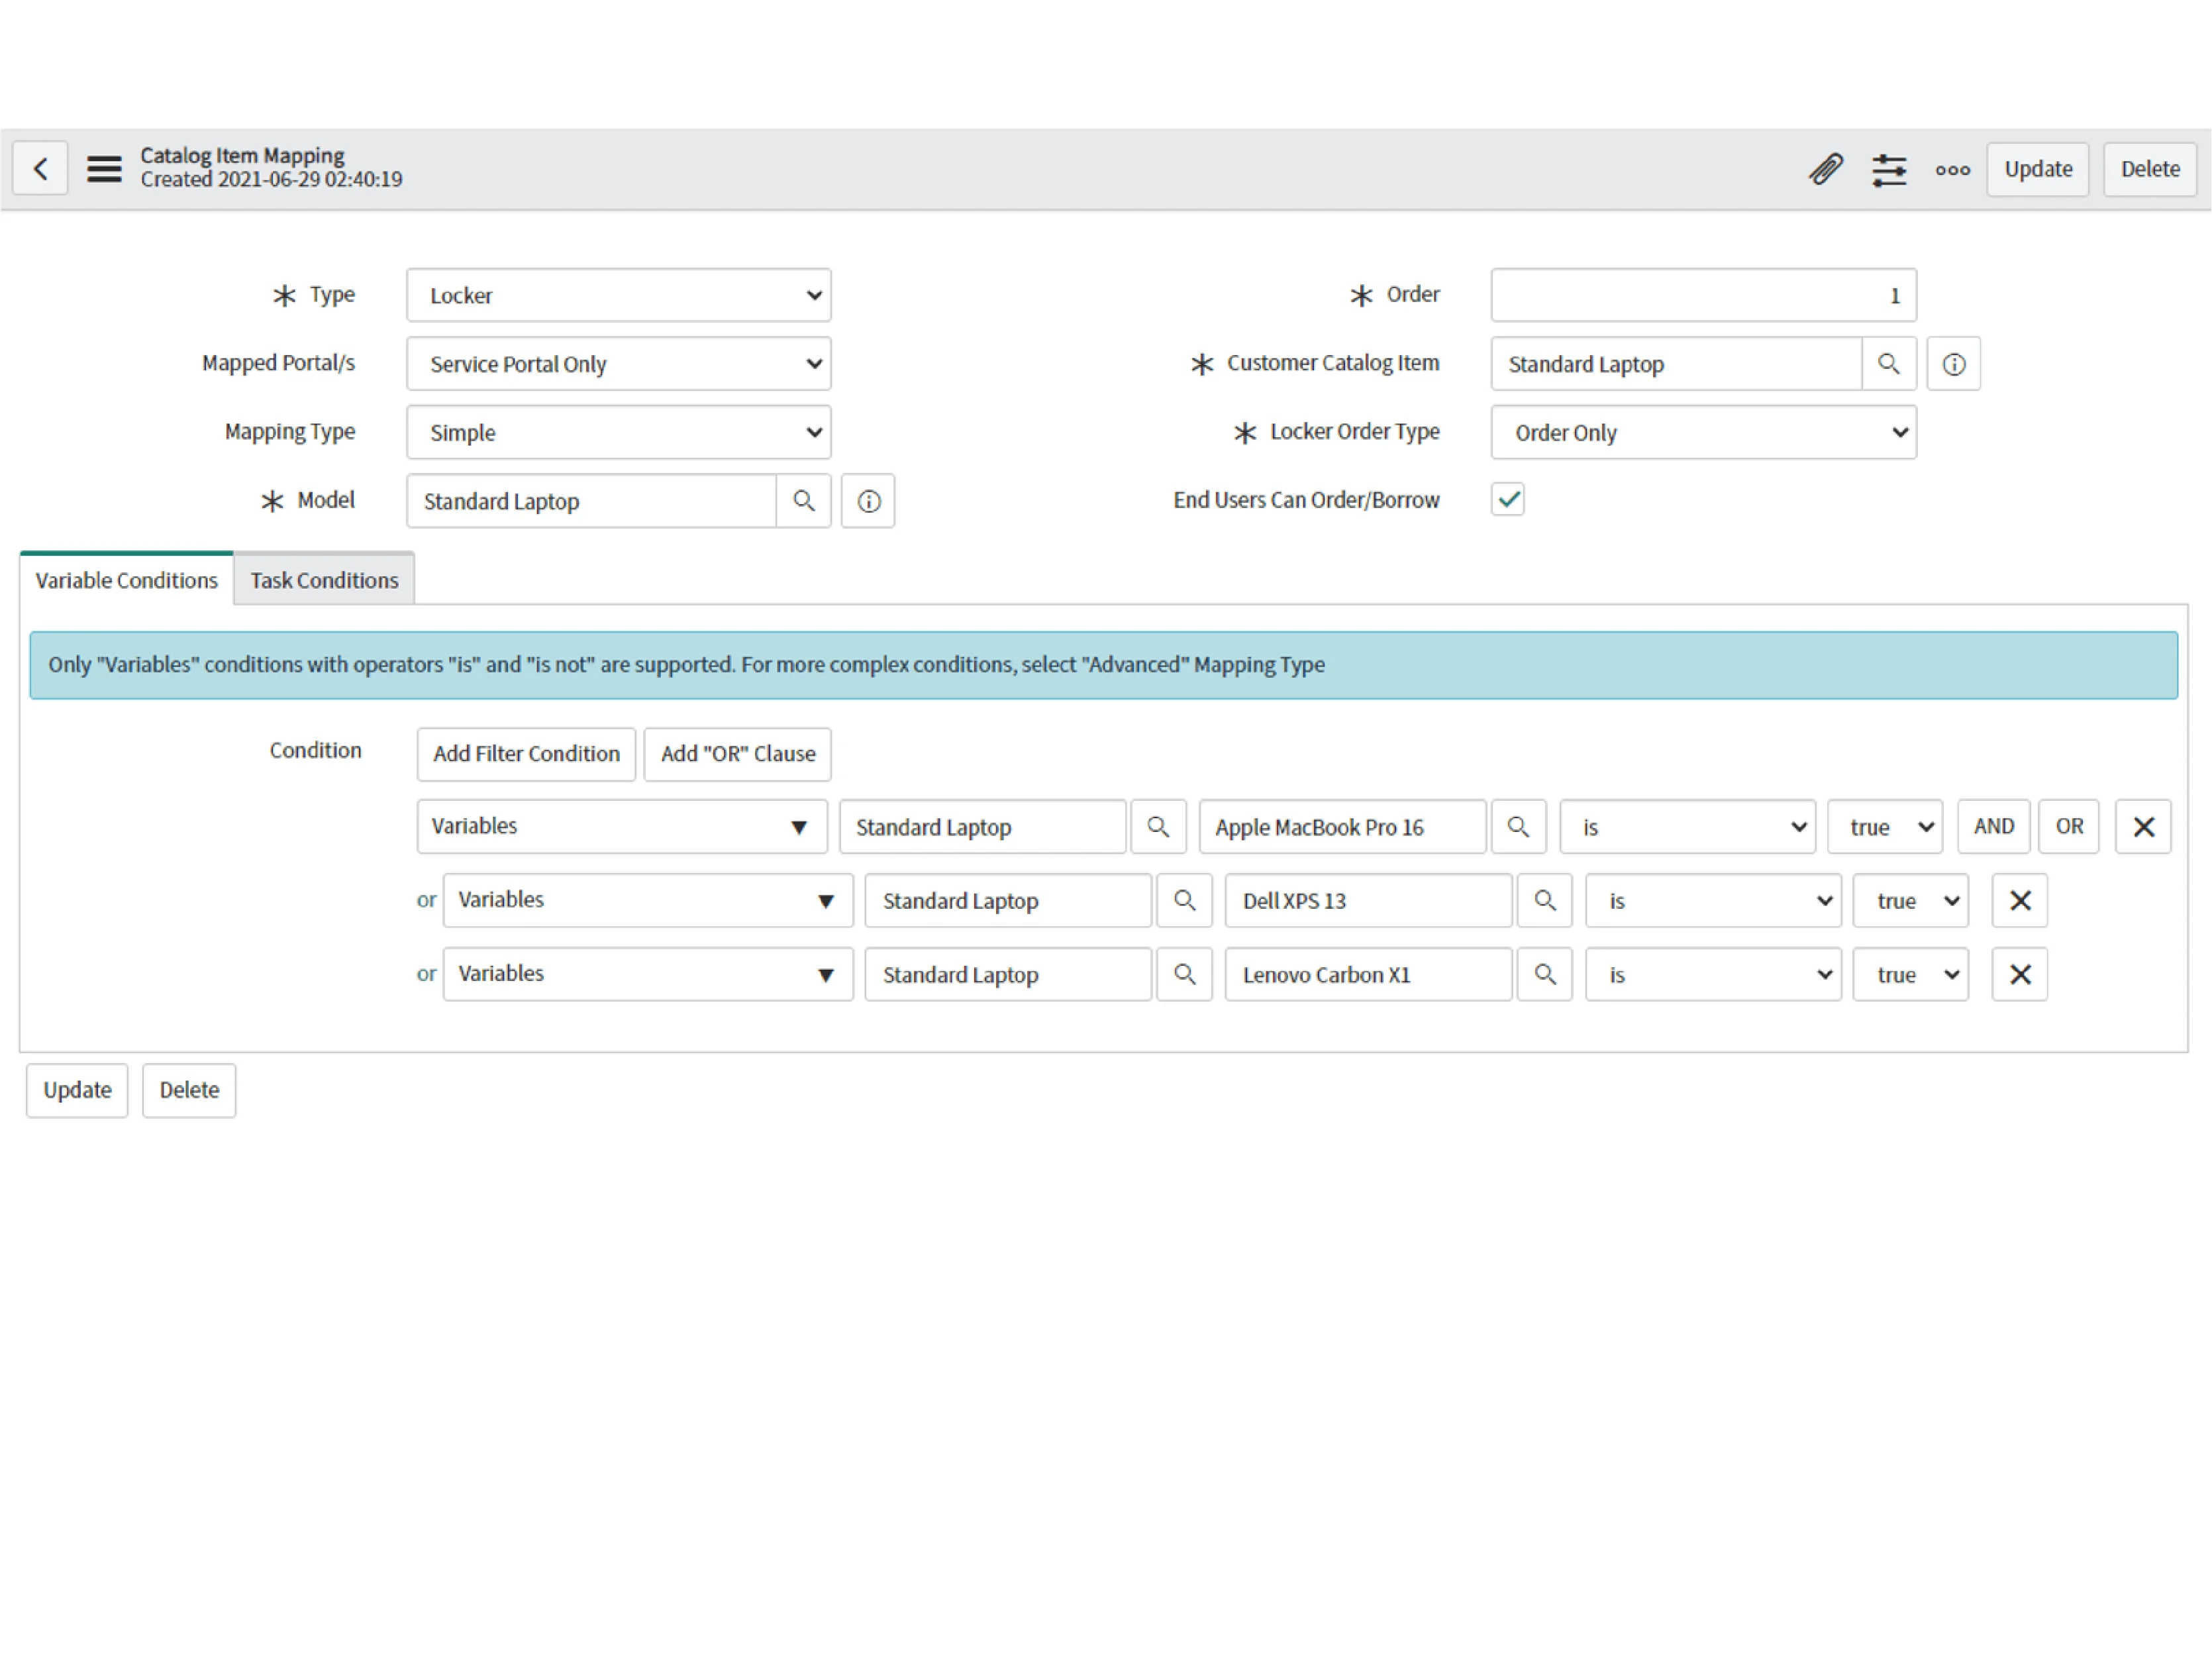Select the Variable Conditions tab

tap(125, 579)
